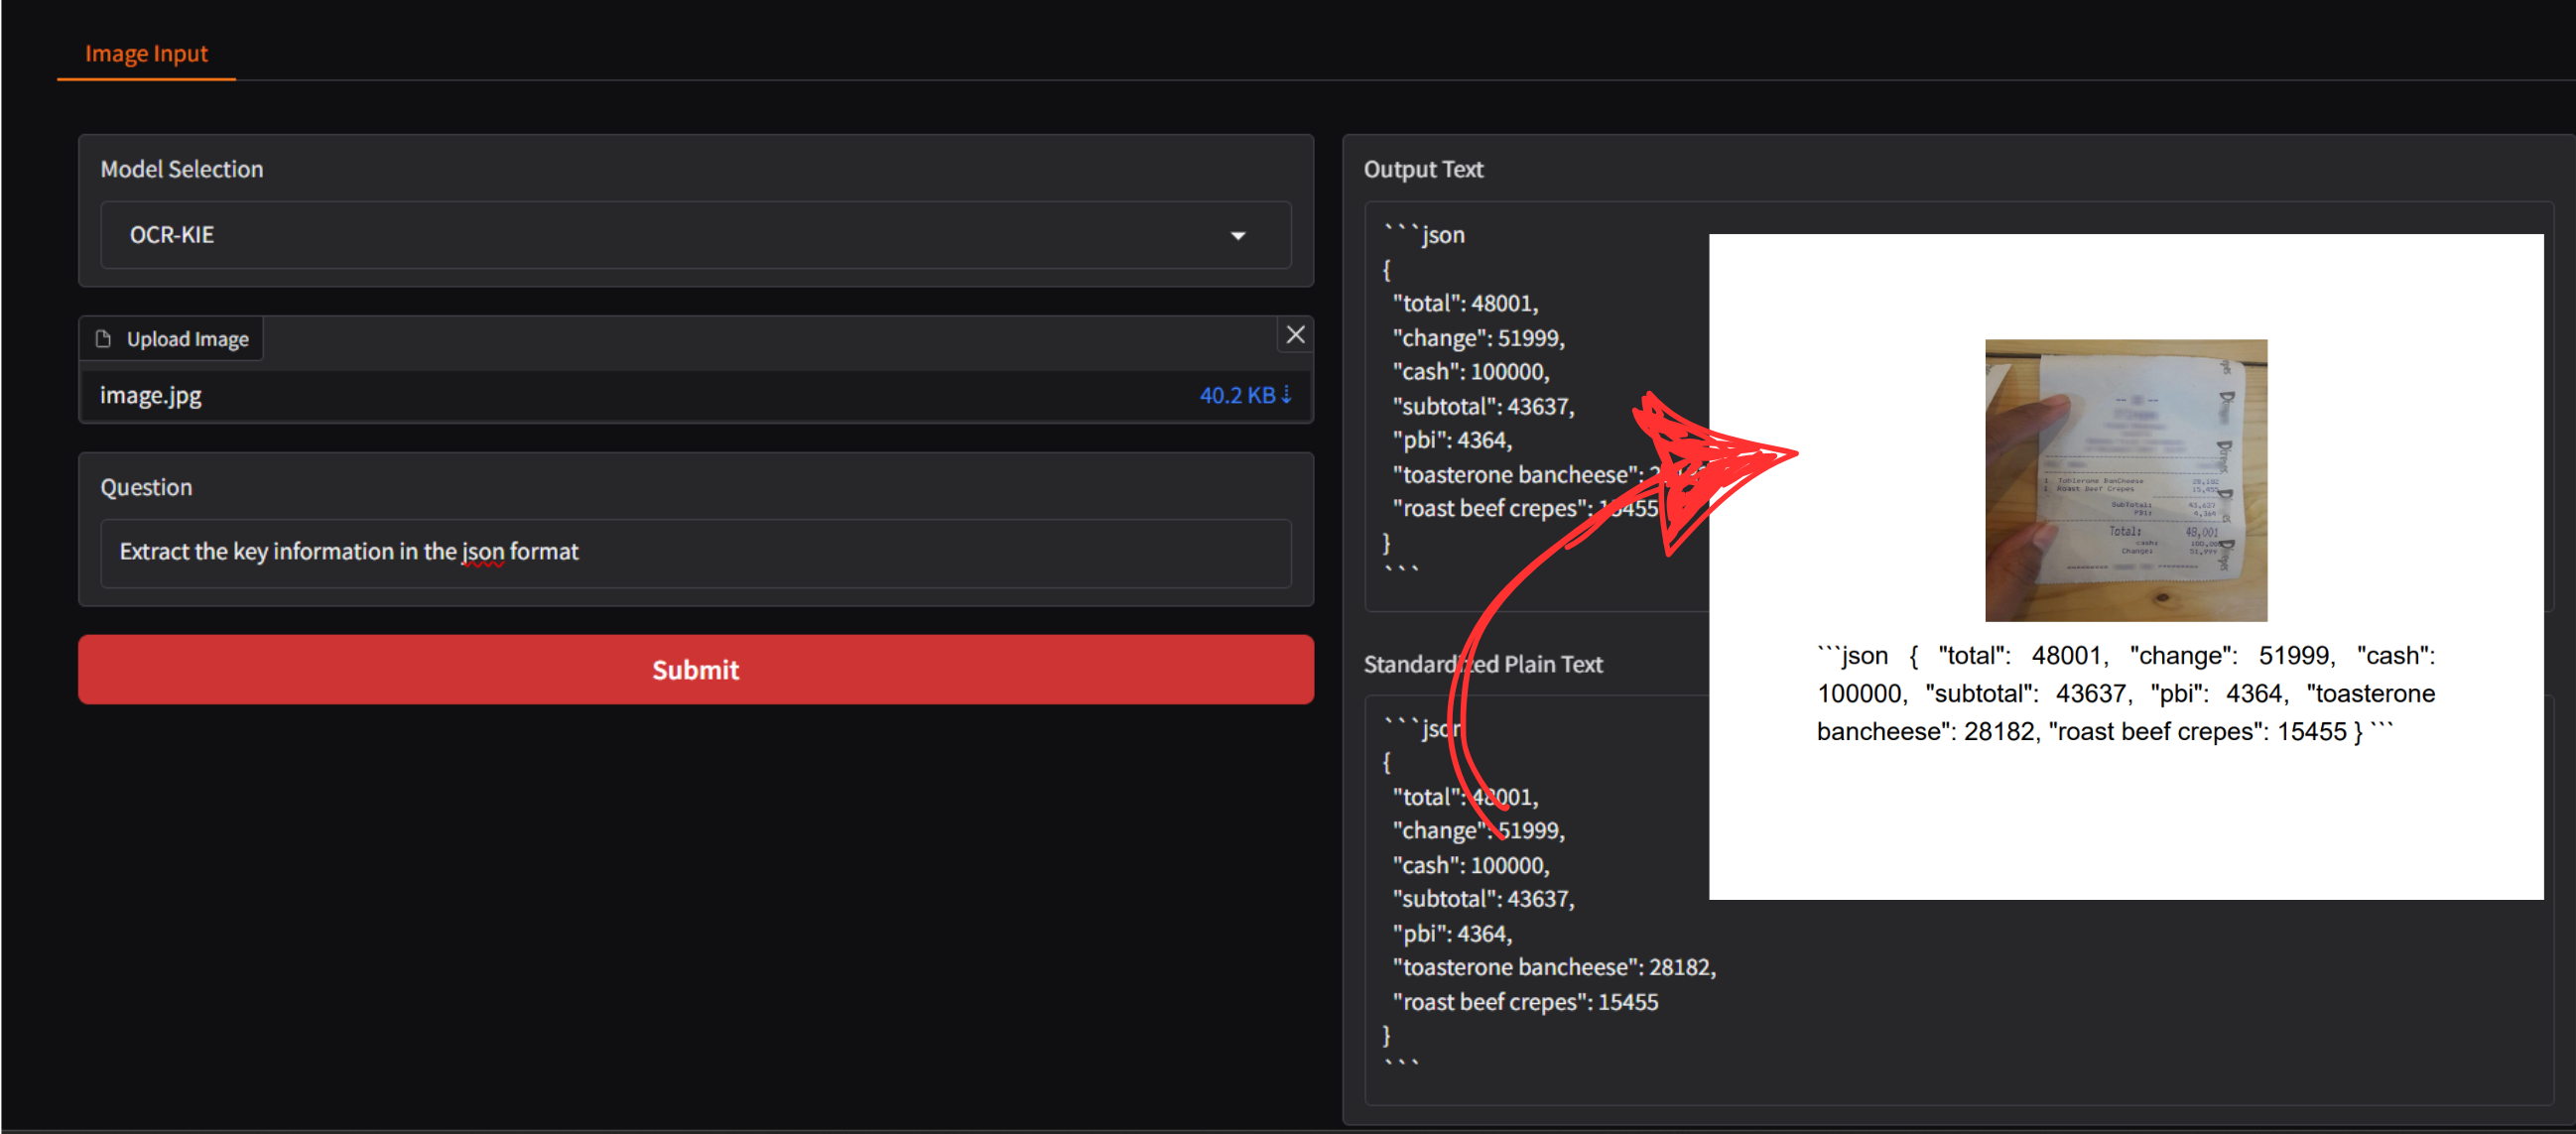Click the Output Text label

click(1423, 169)
